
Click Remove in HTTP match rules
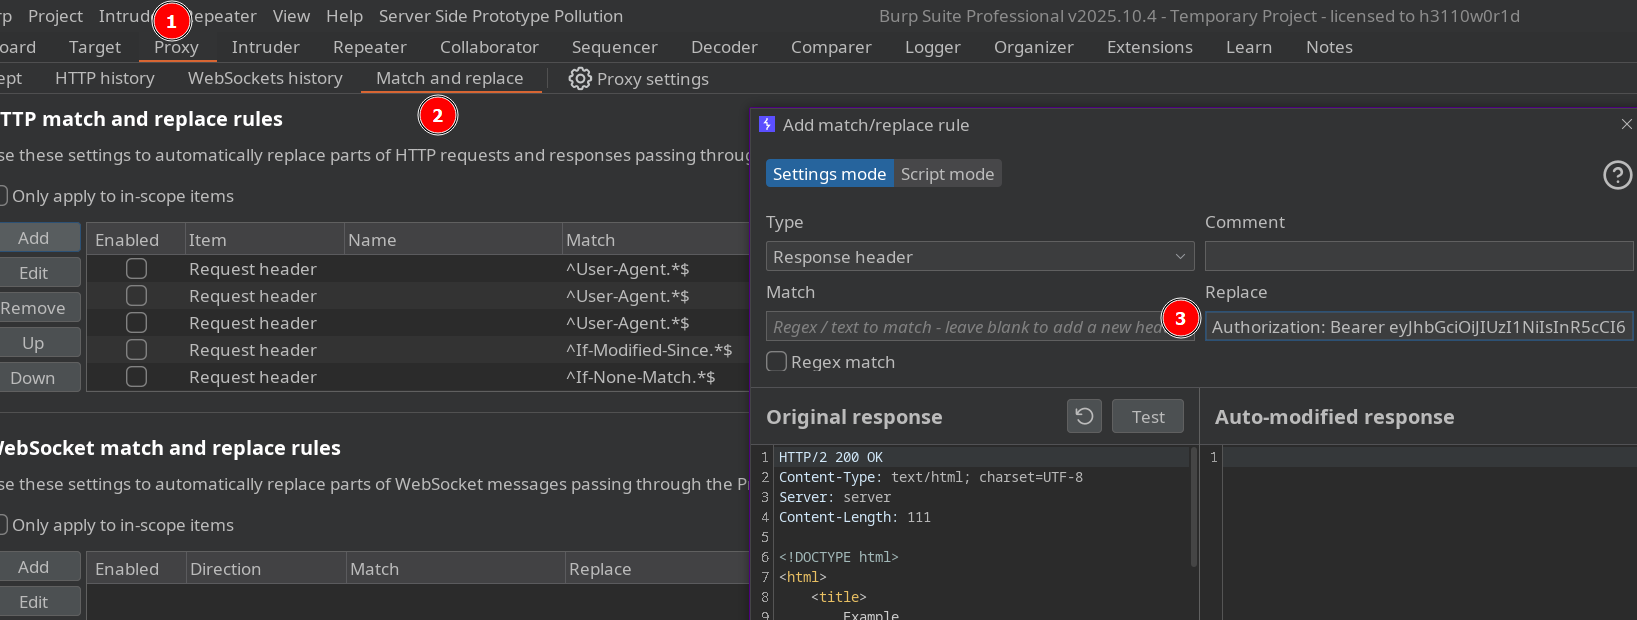[34, 308]
